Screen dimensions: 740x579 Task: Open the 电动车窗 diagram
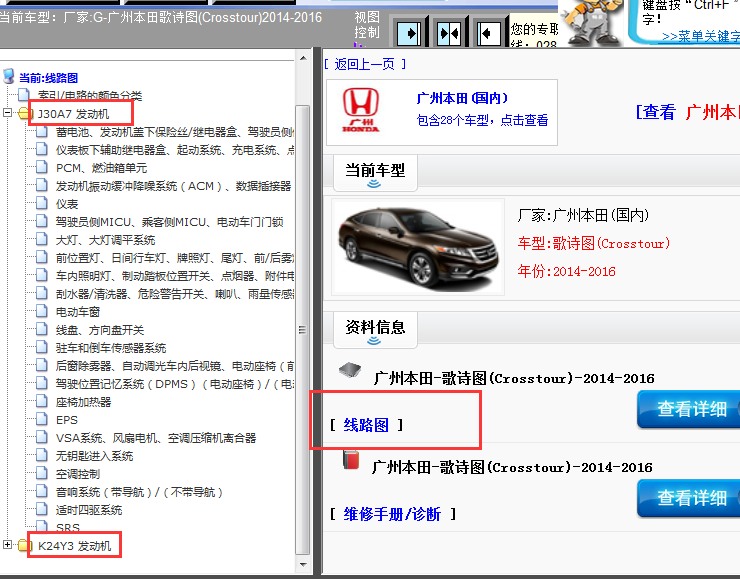[78, 312]
